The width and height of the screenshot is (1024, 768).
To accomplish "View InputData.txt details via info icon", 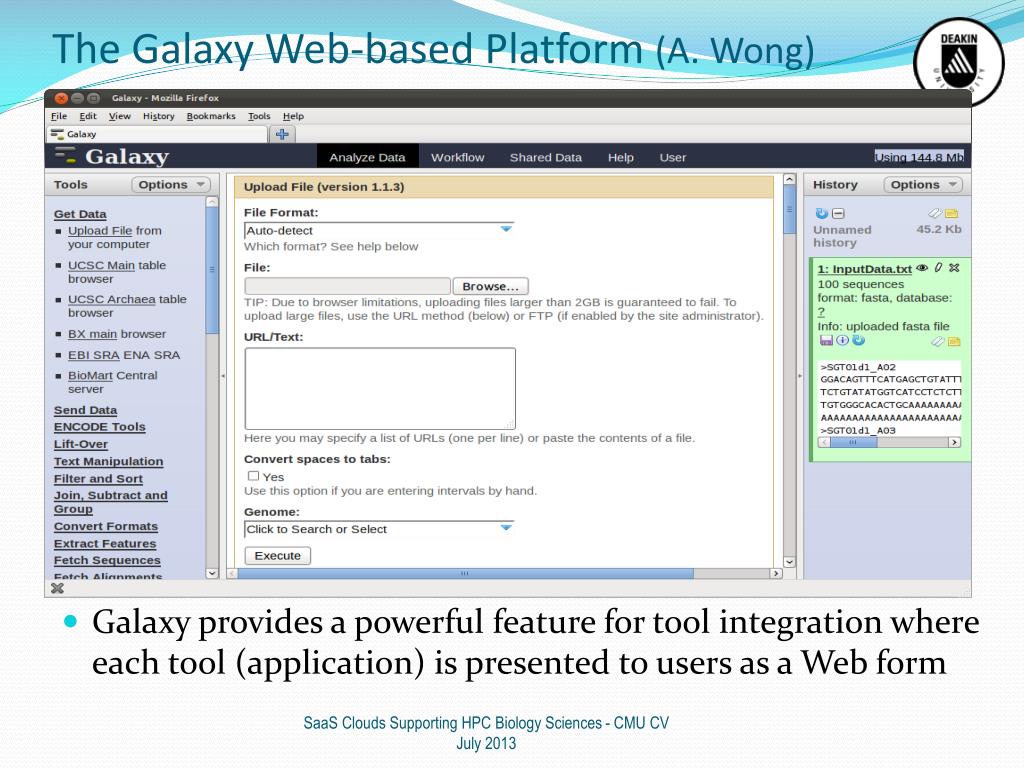I will tap(842, 340).
